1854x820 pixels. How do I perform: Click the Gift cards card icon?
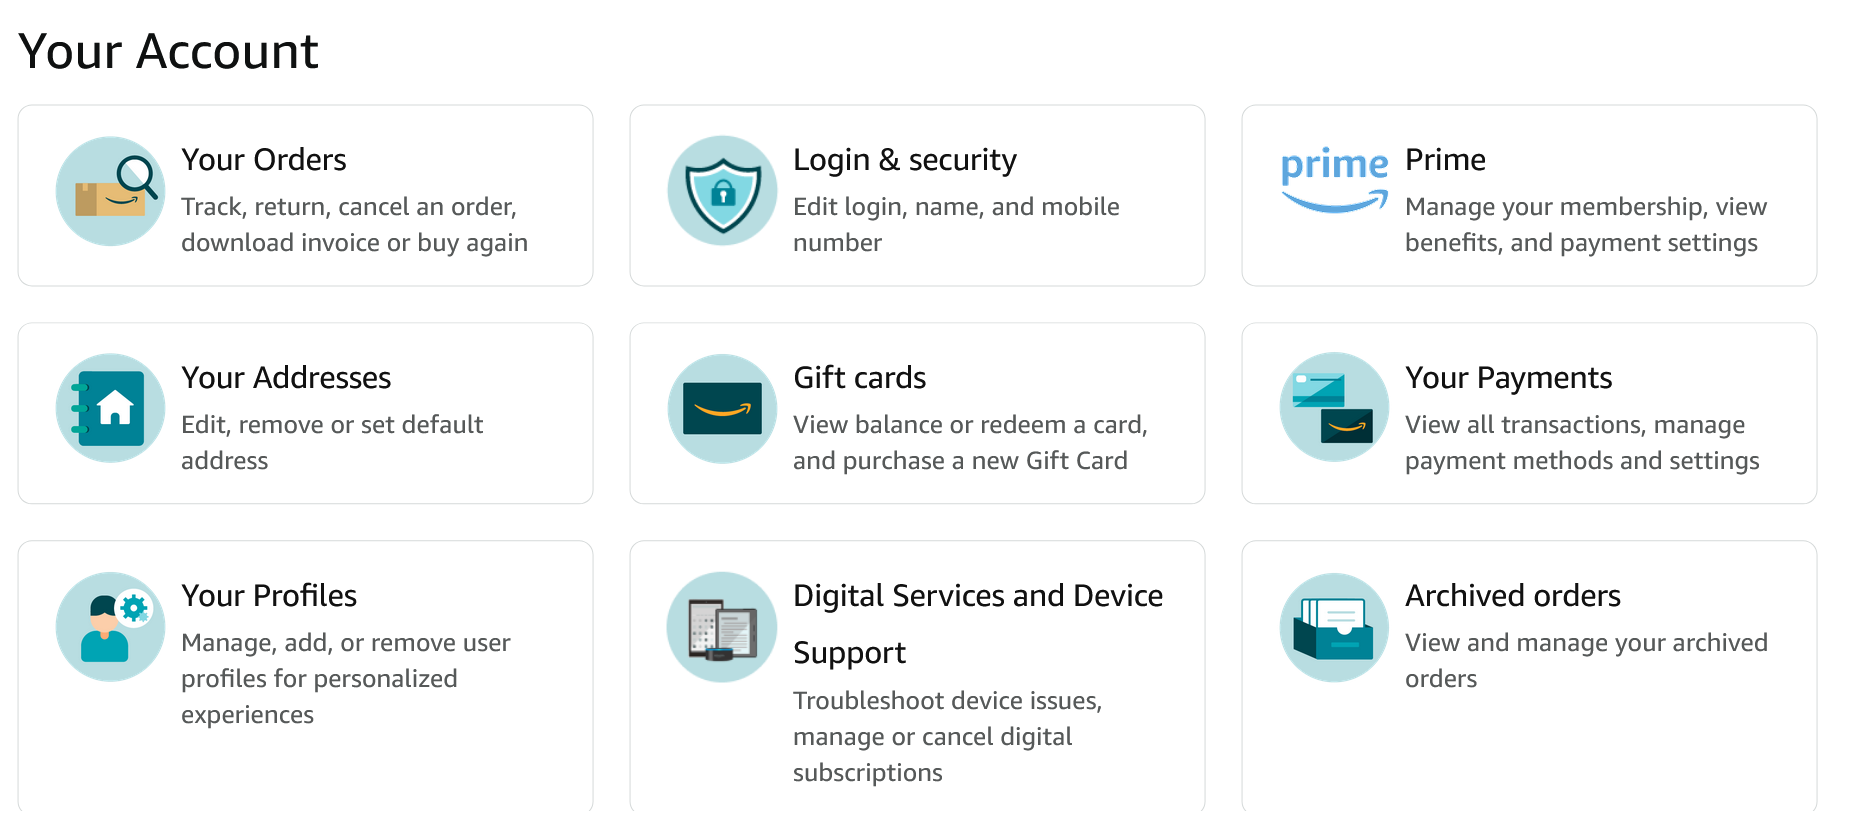(722, 408)
